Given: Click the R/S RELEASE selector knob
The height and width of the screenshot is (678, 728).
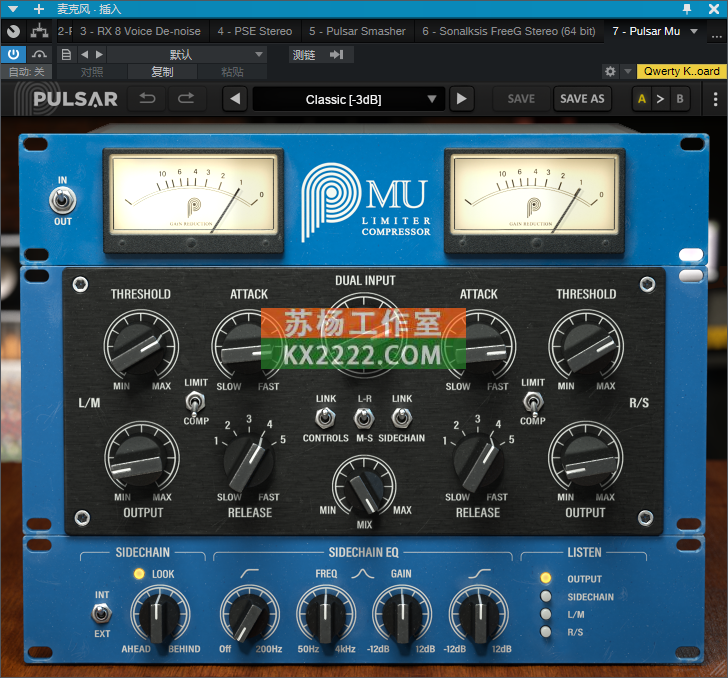Looking at the screenshot, I should click(x=478, y=463).
